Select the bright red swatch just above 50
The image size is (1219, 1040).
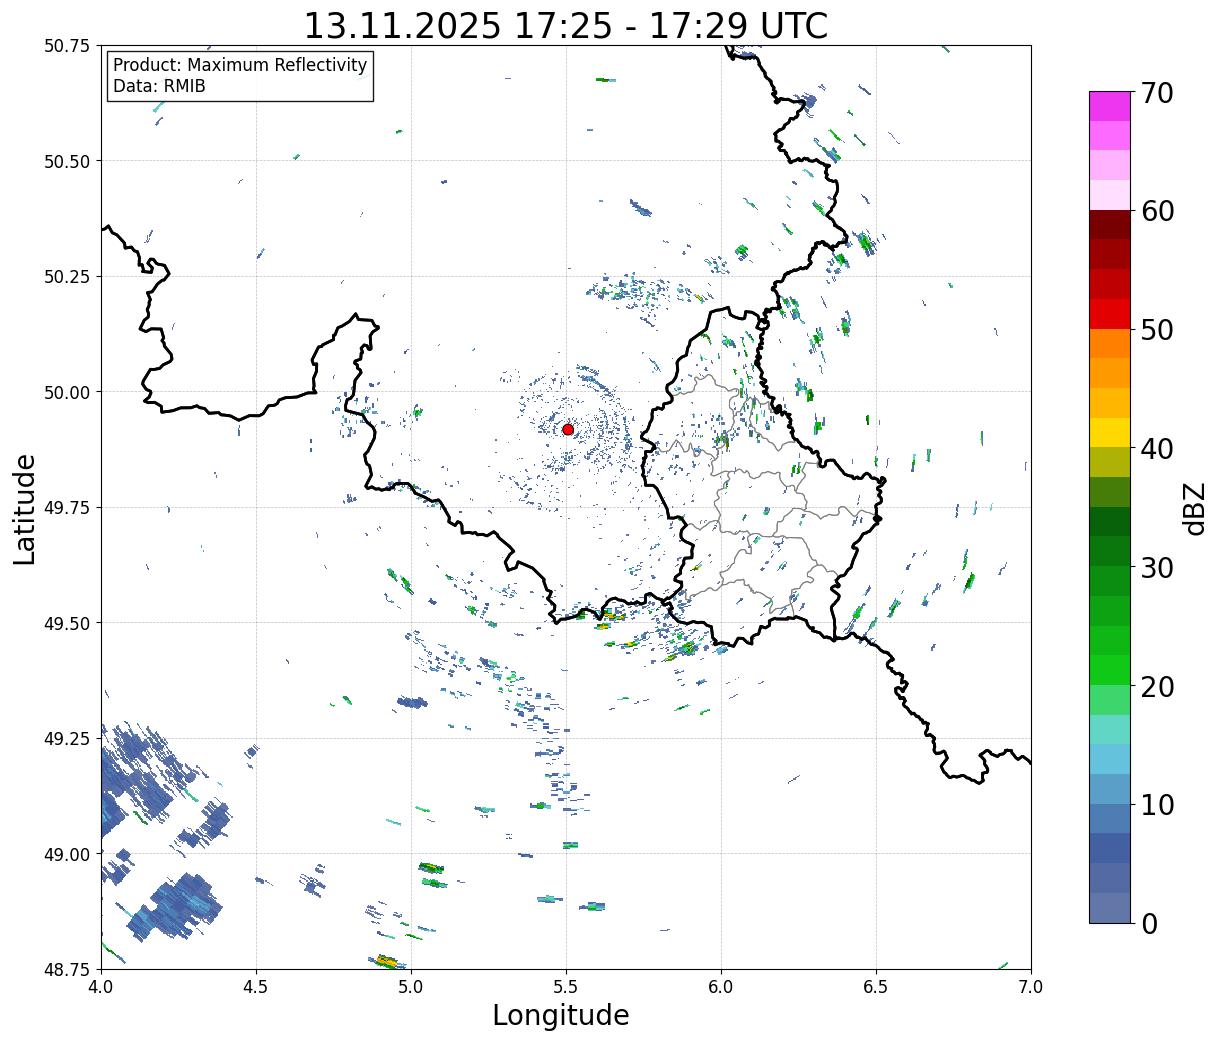tap(1109, 314)
